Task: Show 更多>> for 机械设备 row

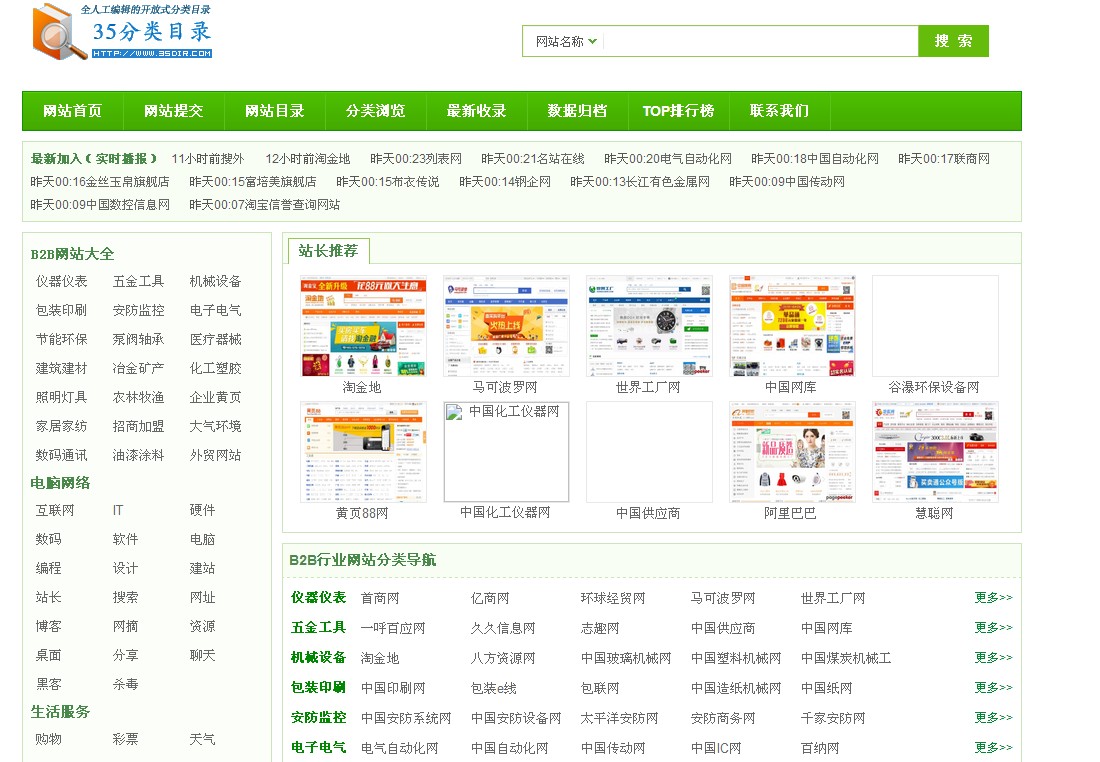Action: pos(993,658)
